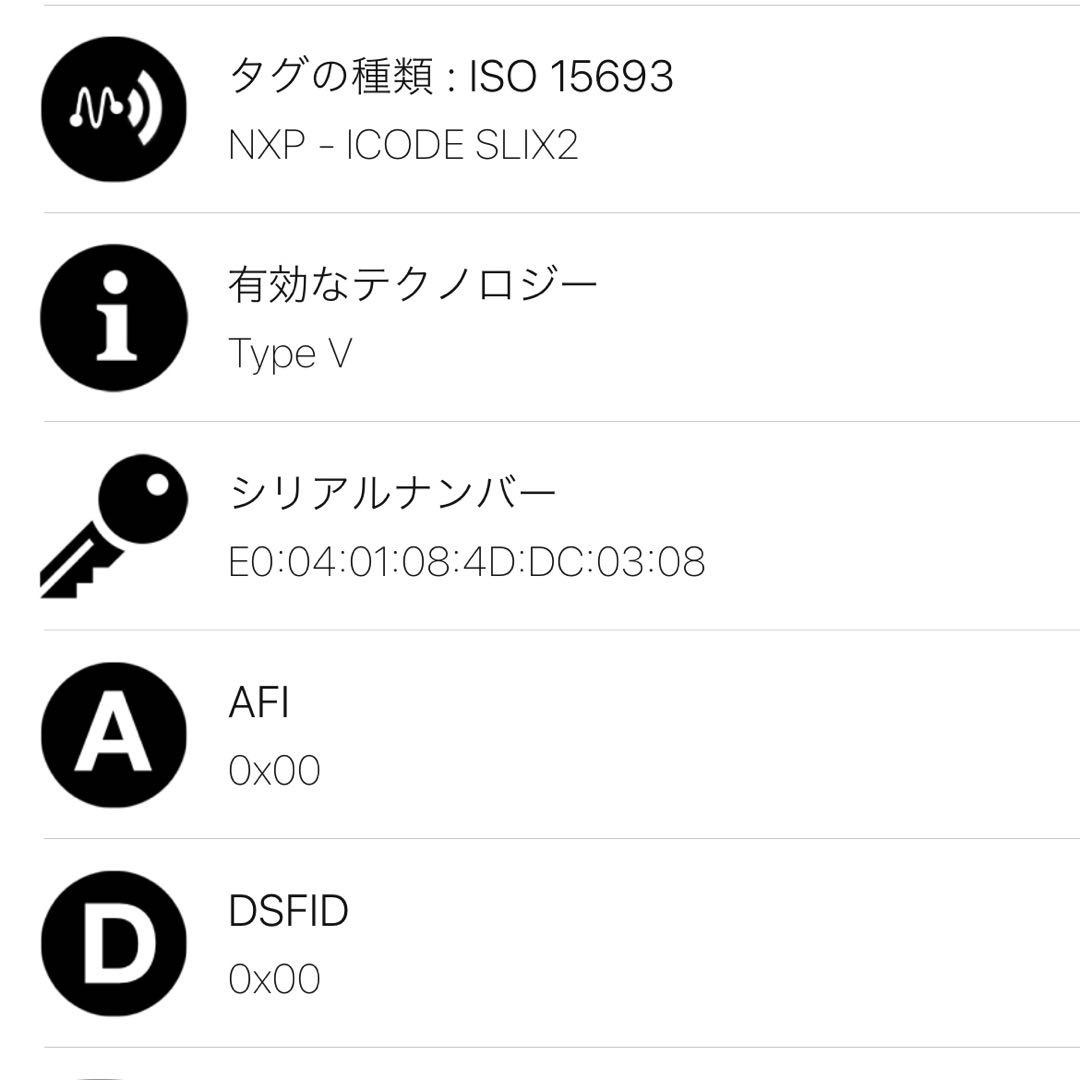Click the Type V value text
The width and height of the screenshot is (1080, 1080).
coord(290,354)
